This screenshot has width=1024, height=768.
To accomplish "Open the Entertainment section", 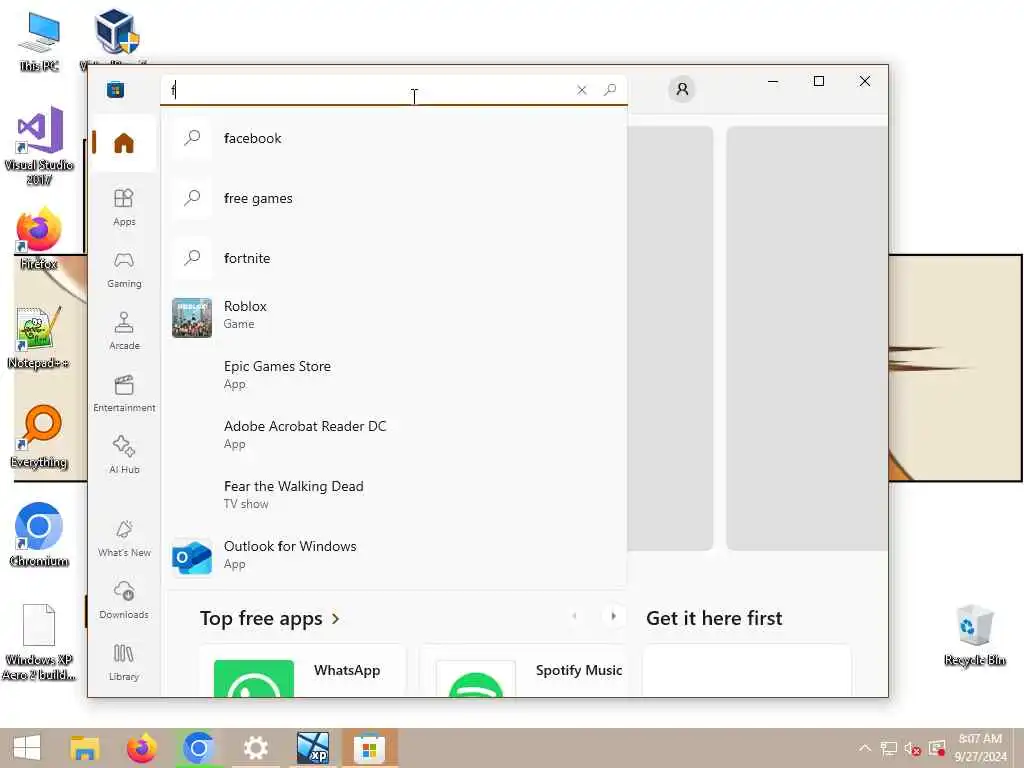I will pos(123,393).
